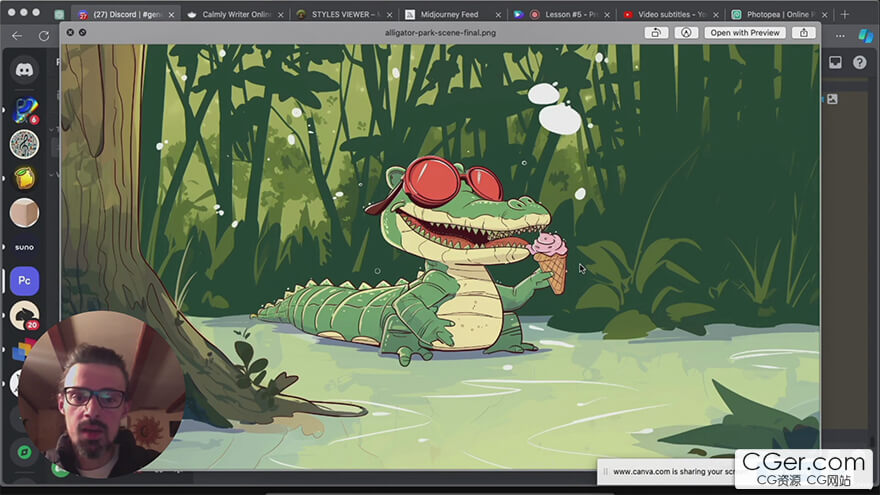The height and width of the screenshot is (495, 880).
Task: Click the Discord inbox icon
Action: click(x=835, y=62)
